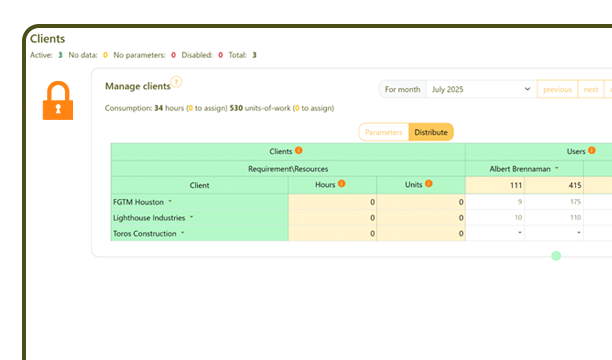Open the Albert Brennaman user dropdown arrow
The height and width of the screenshot is (360, 612).
click(557, 168)
